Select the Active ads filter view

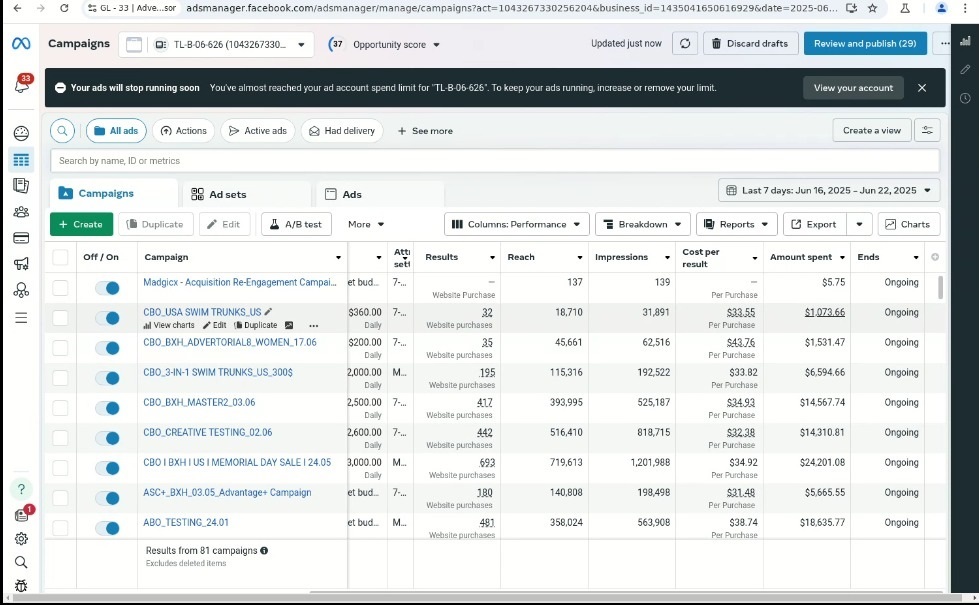tap(257, 130)
